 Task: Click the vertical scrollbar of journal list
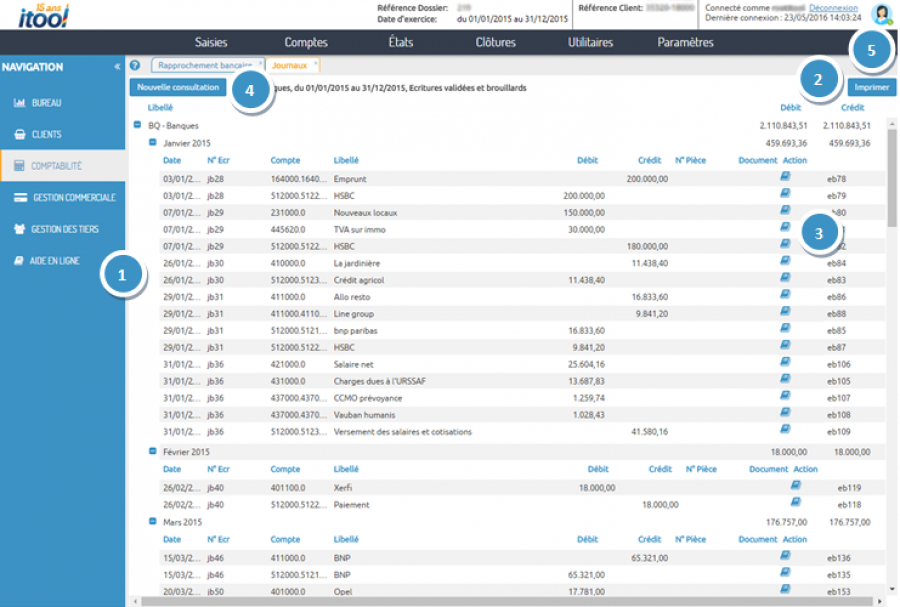[x=890, y=180]
